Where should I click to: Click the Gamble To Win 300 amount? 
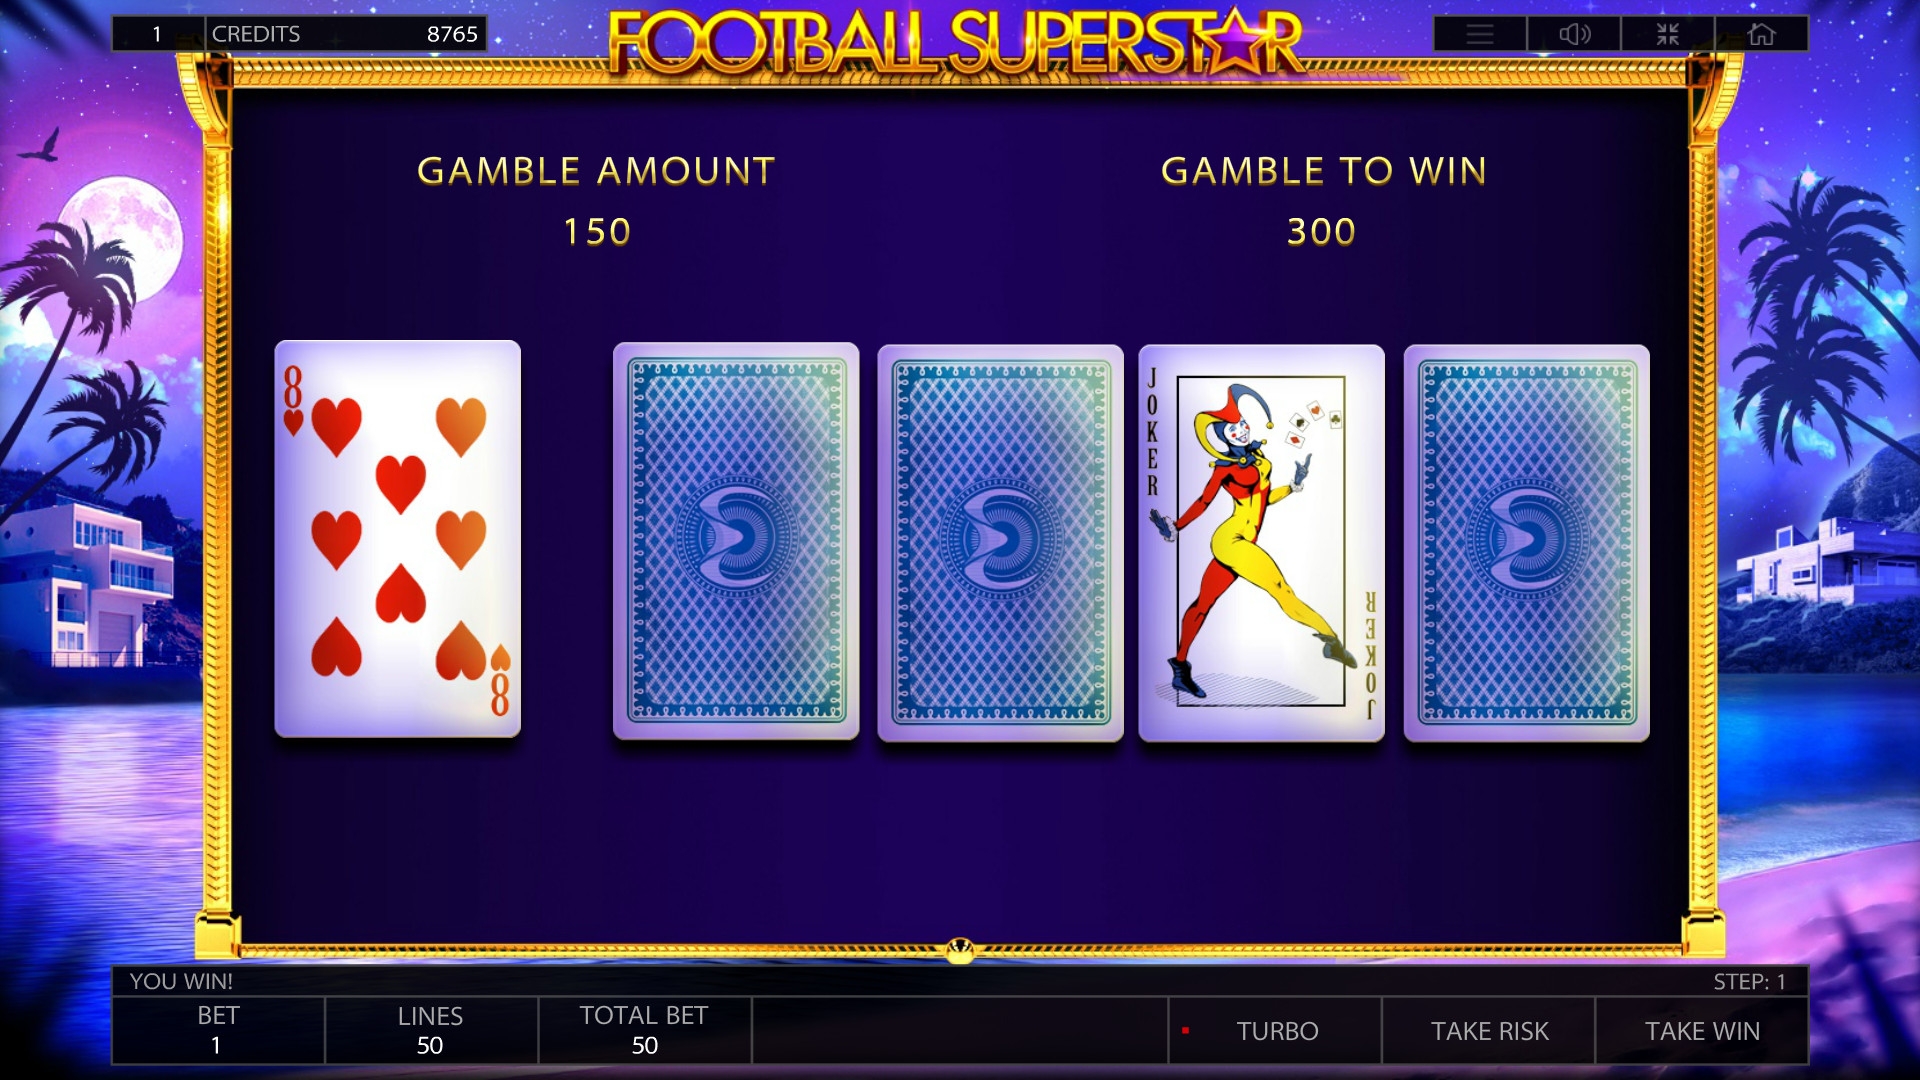1321,232
